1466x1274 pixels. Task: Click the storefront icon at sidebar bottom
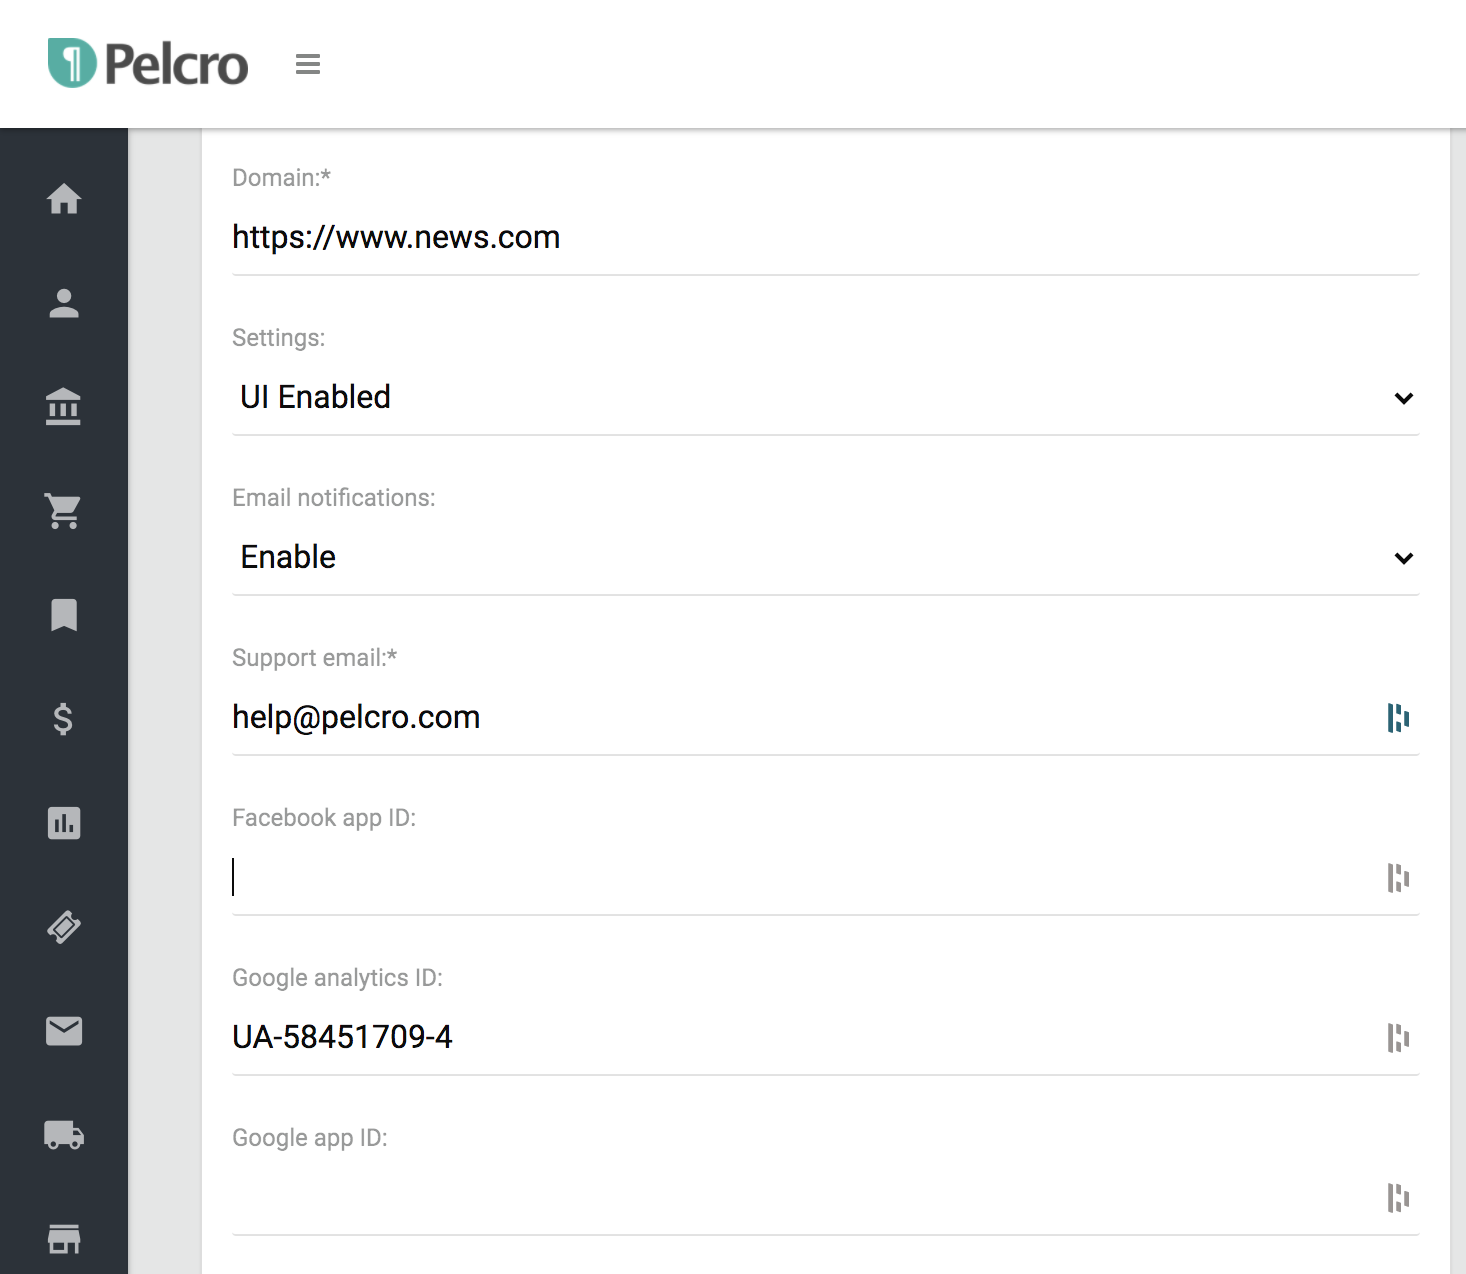[64, 1239]
